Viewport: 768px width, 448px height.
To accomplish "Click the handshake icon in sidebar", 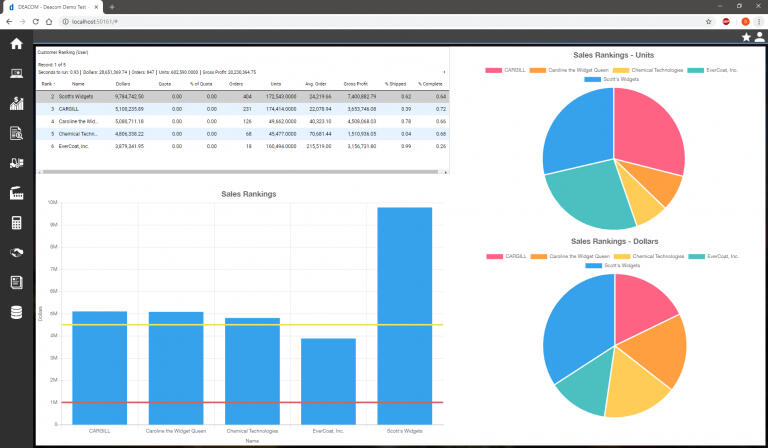I will click(x=16, y=253).
